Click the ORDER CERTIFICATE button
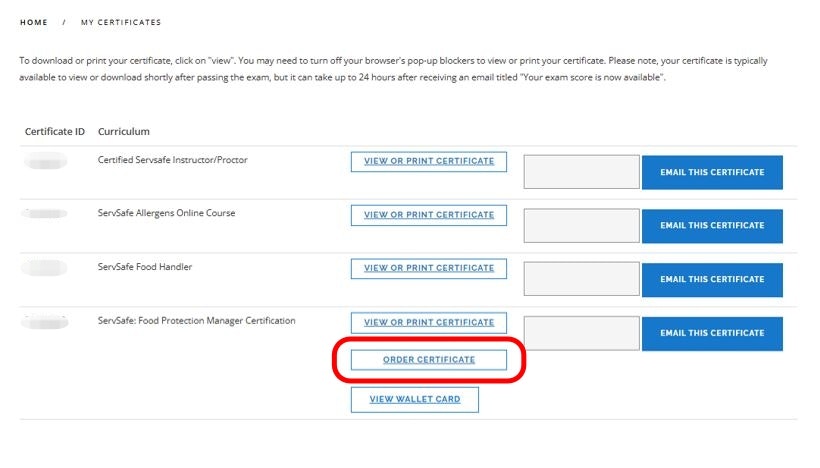 click(429, 360)
